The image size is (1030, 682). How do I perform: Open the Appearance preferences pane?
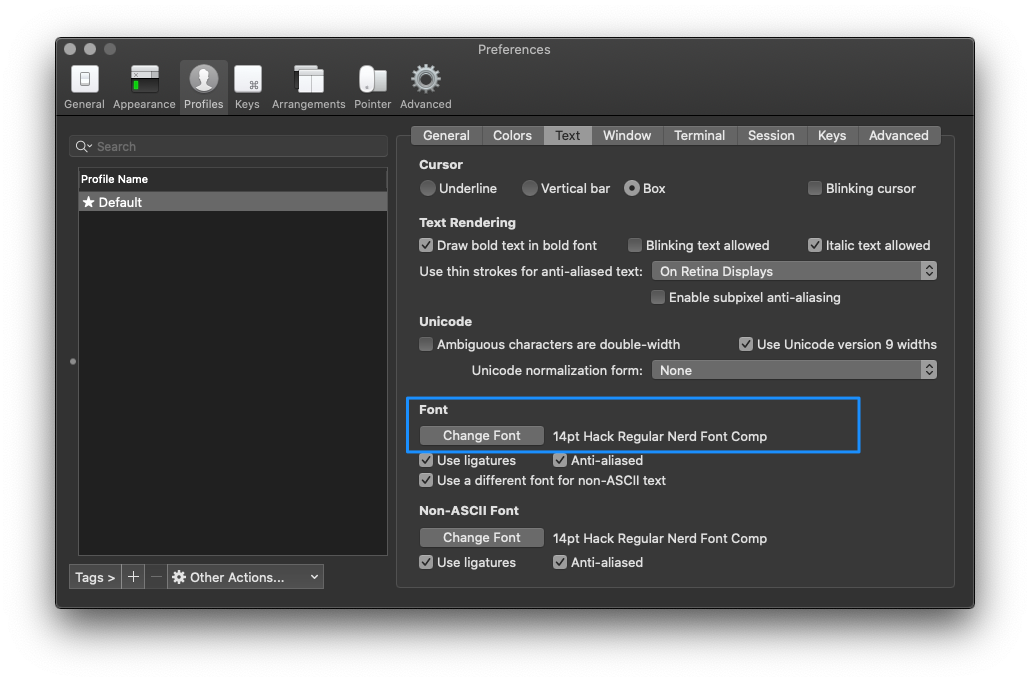[144, 87]
